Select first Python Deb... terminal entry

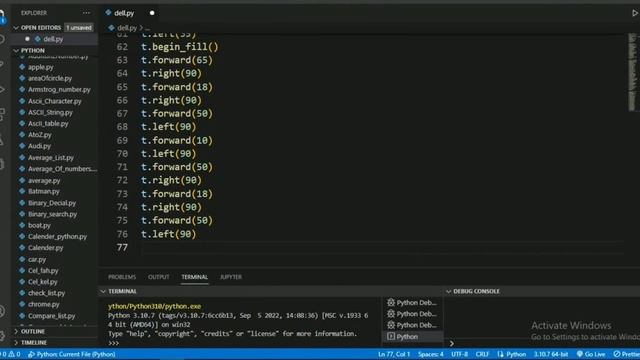[412, 302]
